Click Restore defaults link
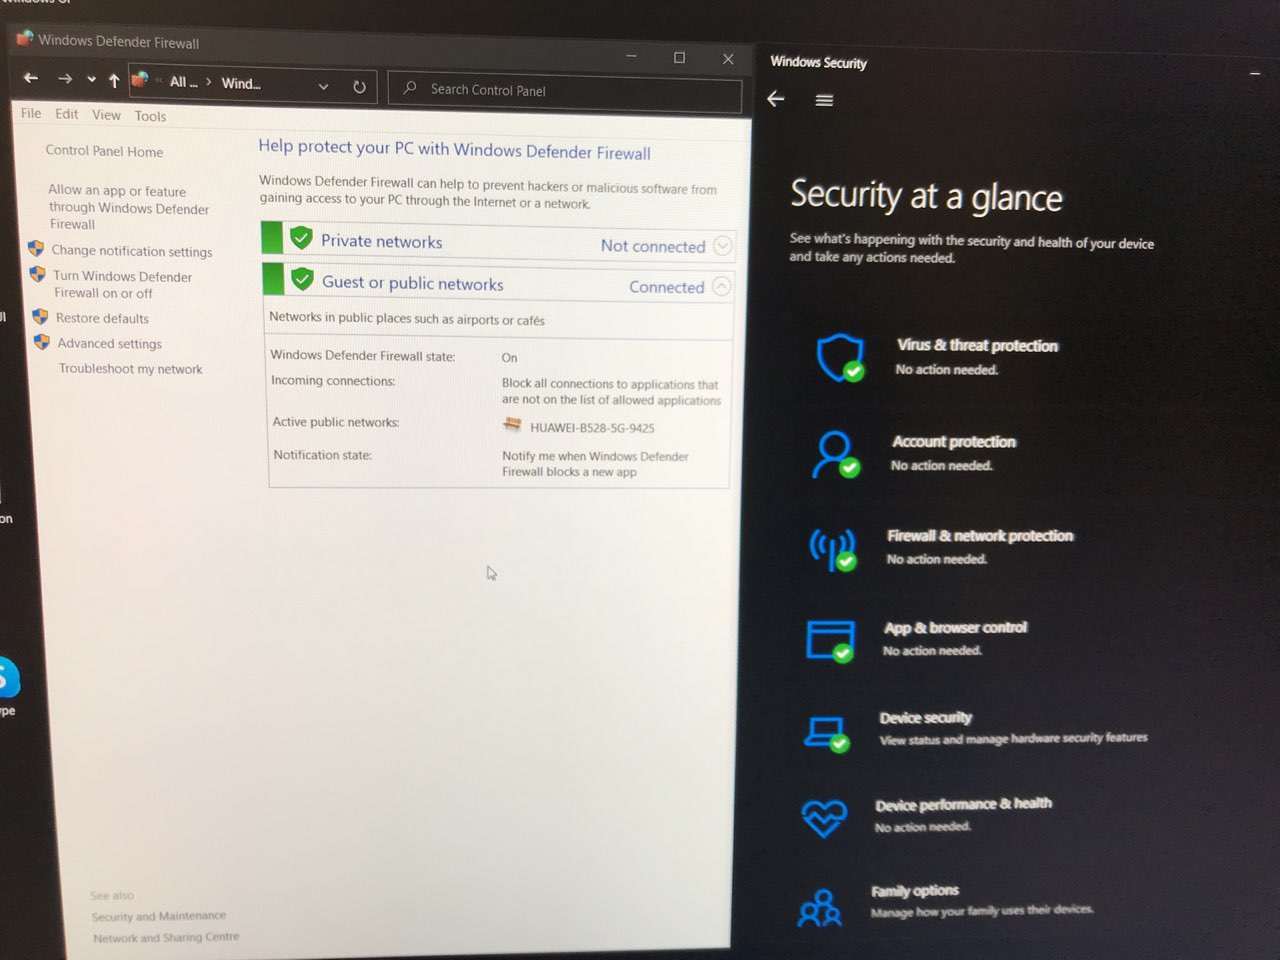 click(102, 318)
